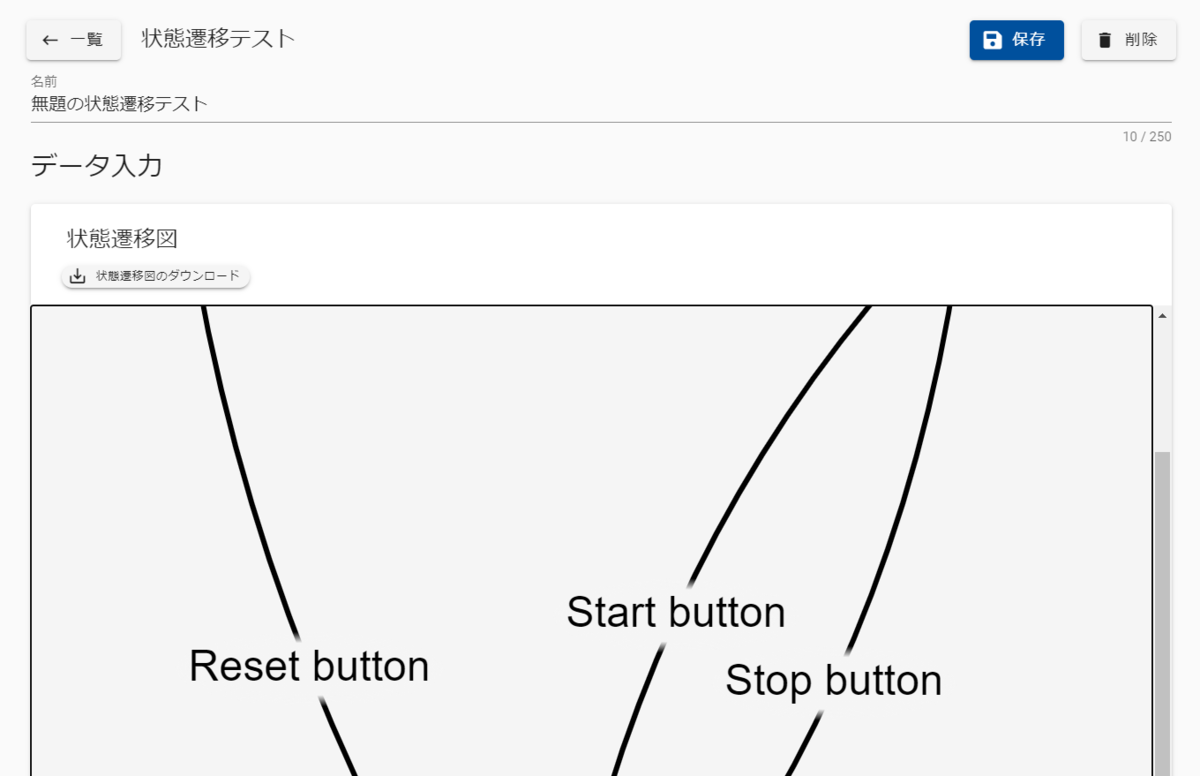The width and height of the screenshot is (1200, 776).
Task: Select the Start button label in the diagram
Action: (x=676, y=612)
